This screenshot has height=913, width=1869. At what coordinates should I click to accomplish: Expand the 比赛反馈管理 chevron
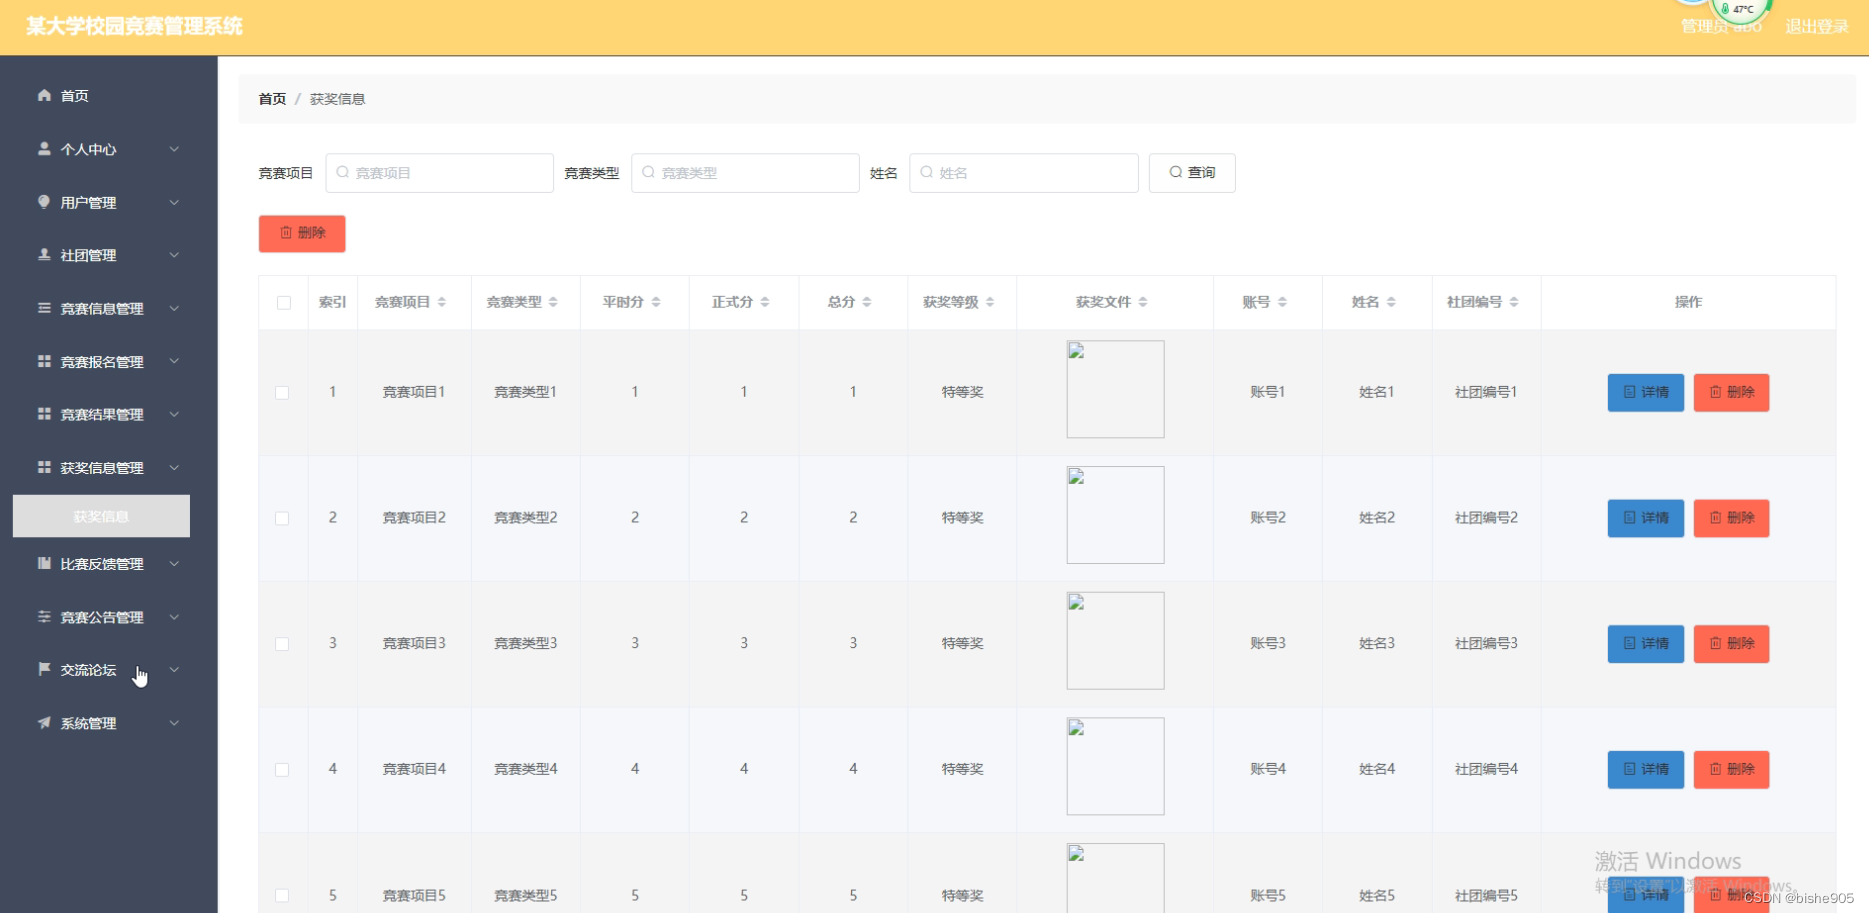click(x=174, y=563)
